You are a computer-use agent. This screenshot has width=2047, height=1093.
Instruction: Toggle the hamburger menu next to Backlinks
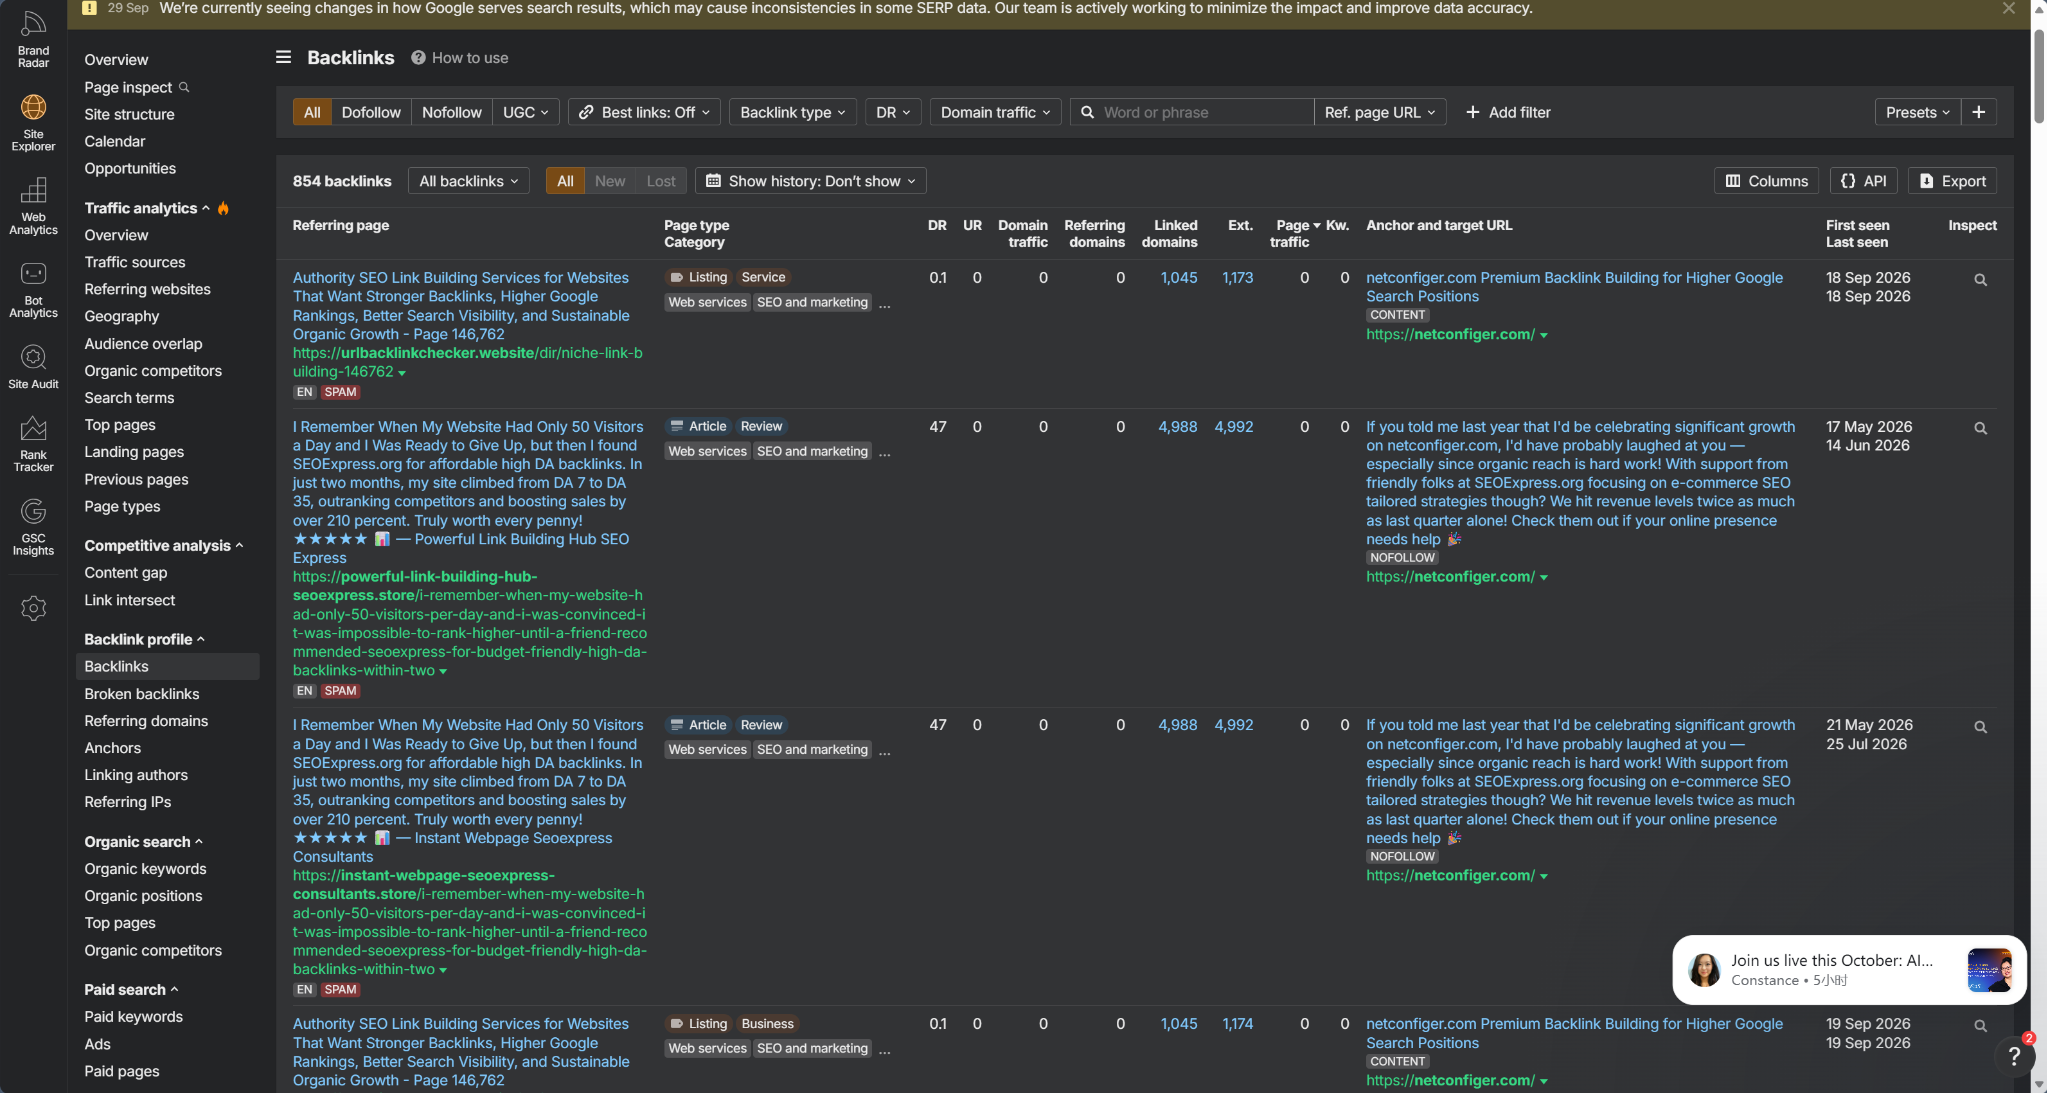point(284,57)
